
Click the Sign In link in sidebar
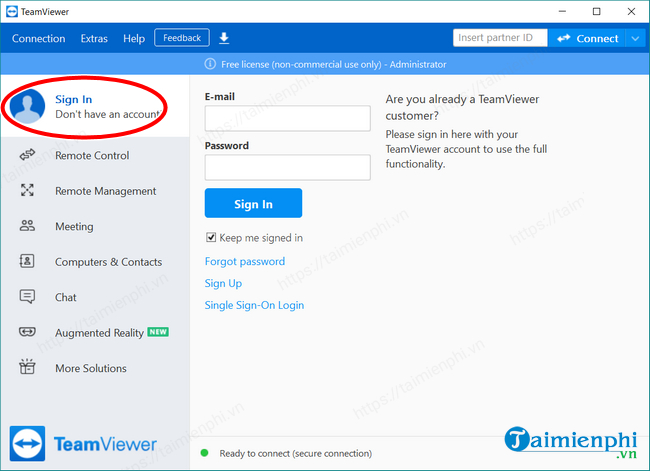click(73, 100)
